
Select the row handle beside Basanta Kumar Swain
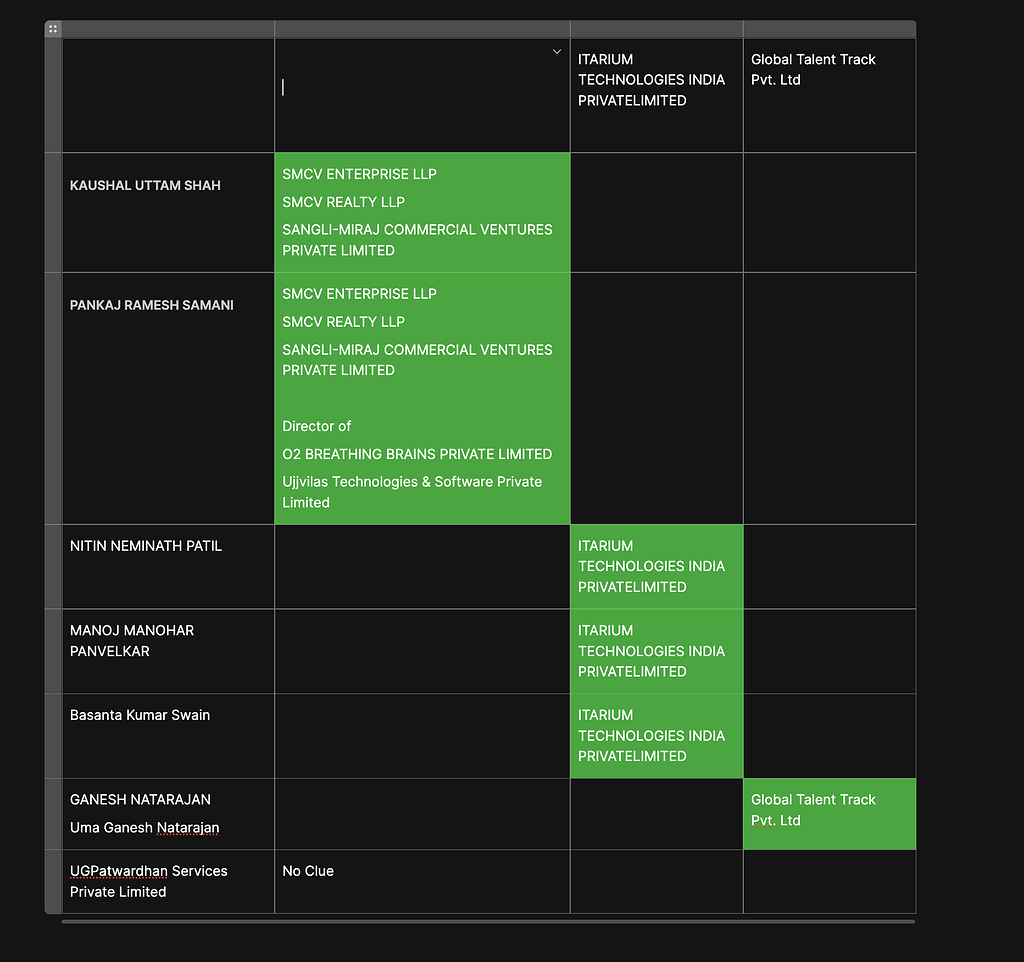pos(53,736)
